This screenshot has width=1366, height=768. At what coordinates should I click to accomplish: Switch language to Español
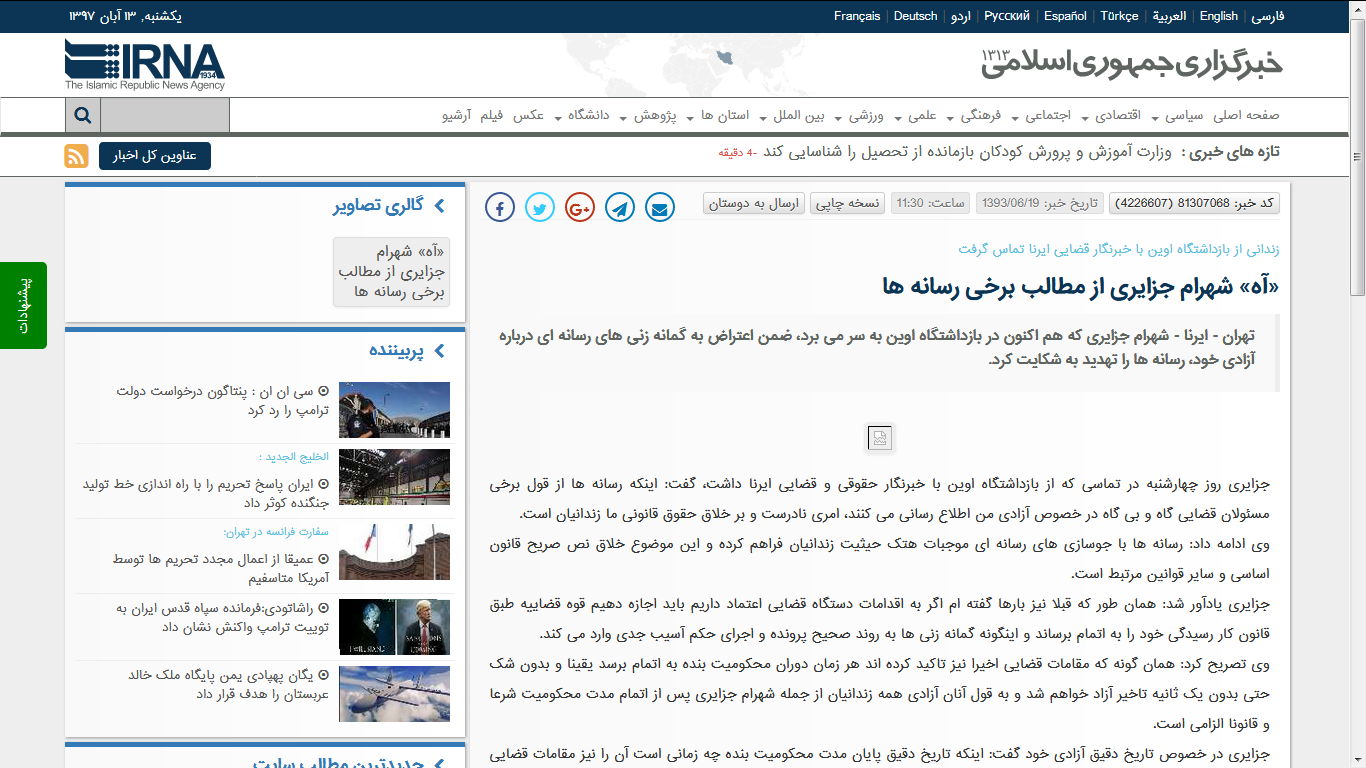tap(1065, 16)
